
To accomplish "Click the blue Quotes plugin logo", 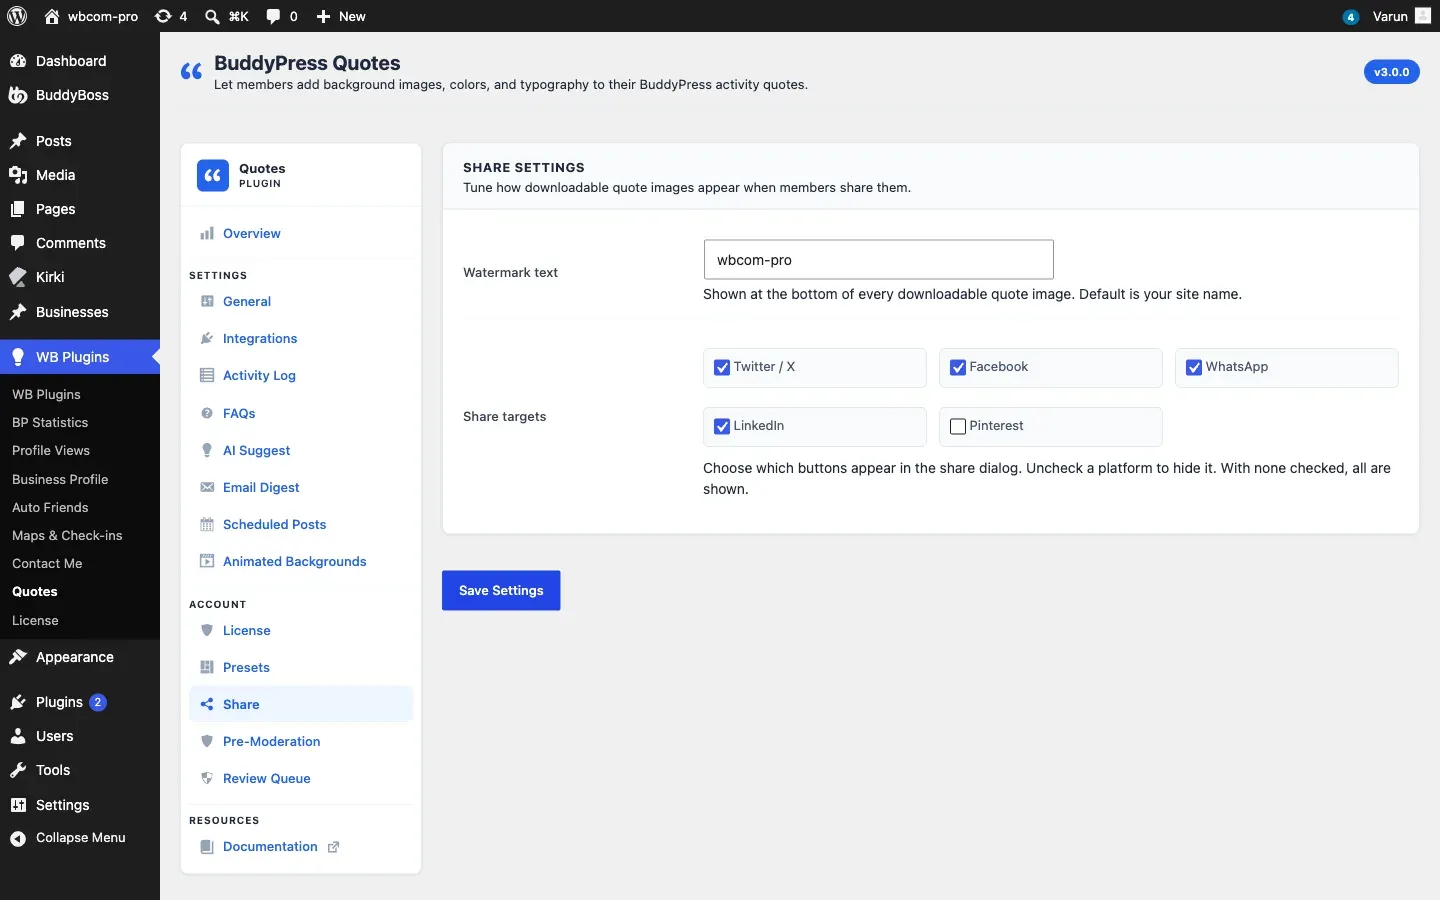I will coord(213,176).
